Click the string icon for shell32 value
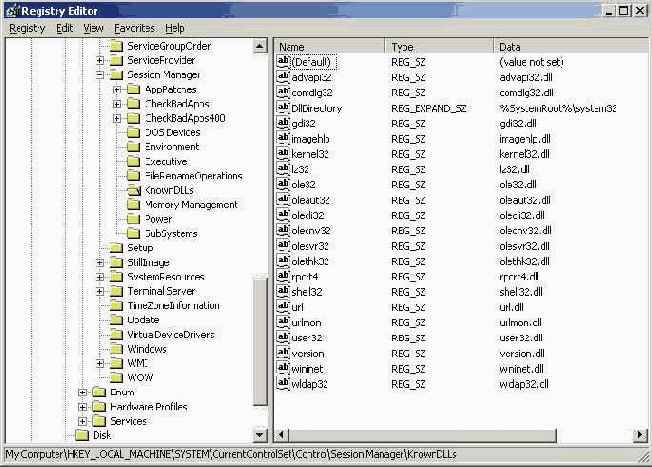This screenshot has width=652, height=467. (283, 292)
